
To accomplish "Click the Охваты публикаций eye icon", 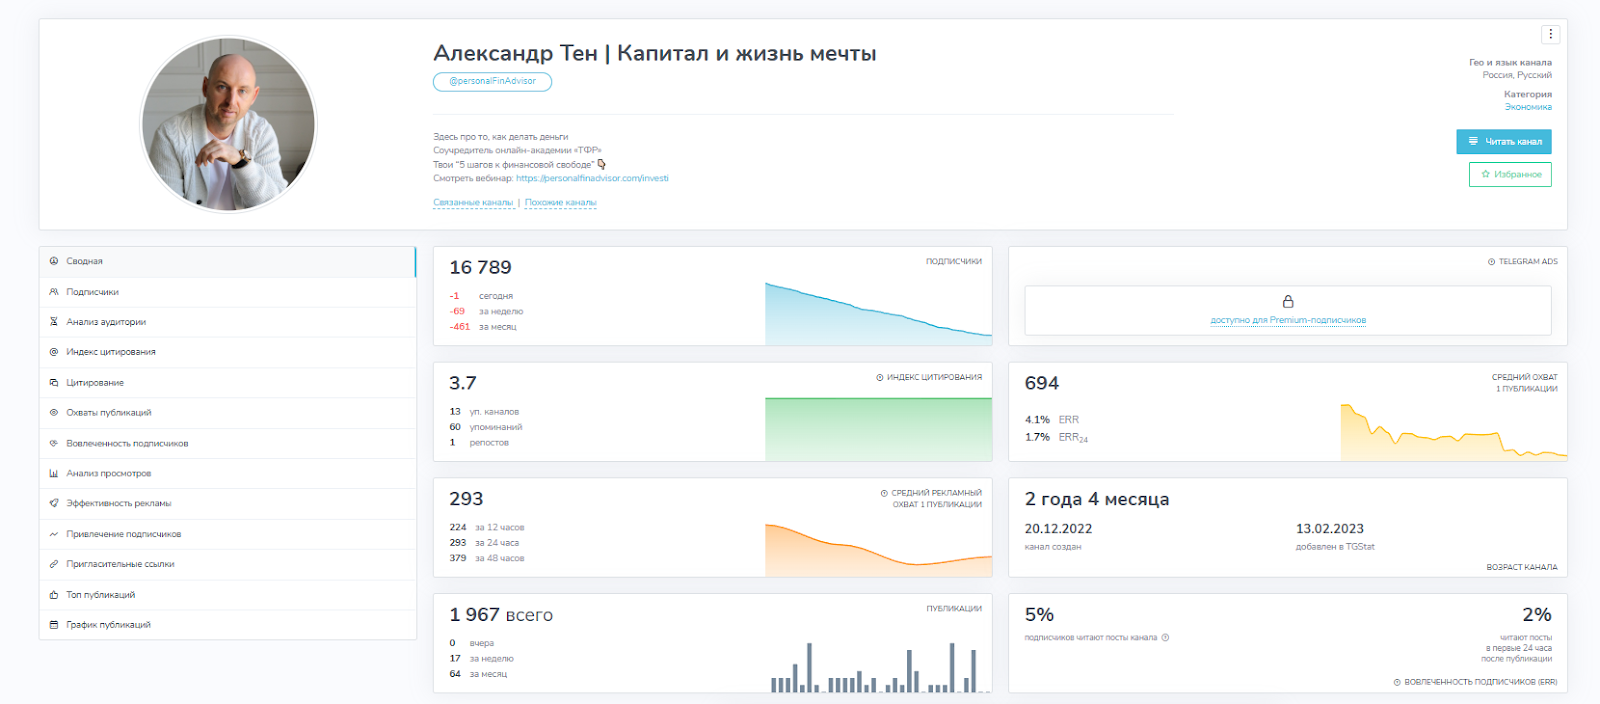I will 54,413.
